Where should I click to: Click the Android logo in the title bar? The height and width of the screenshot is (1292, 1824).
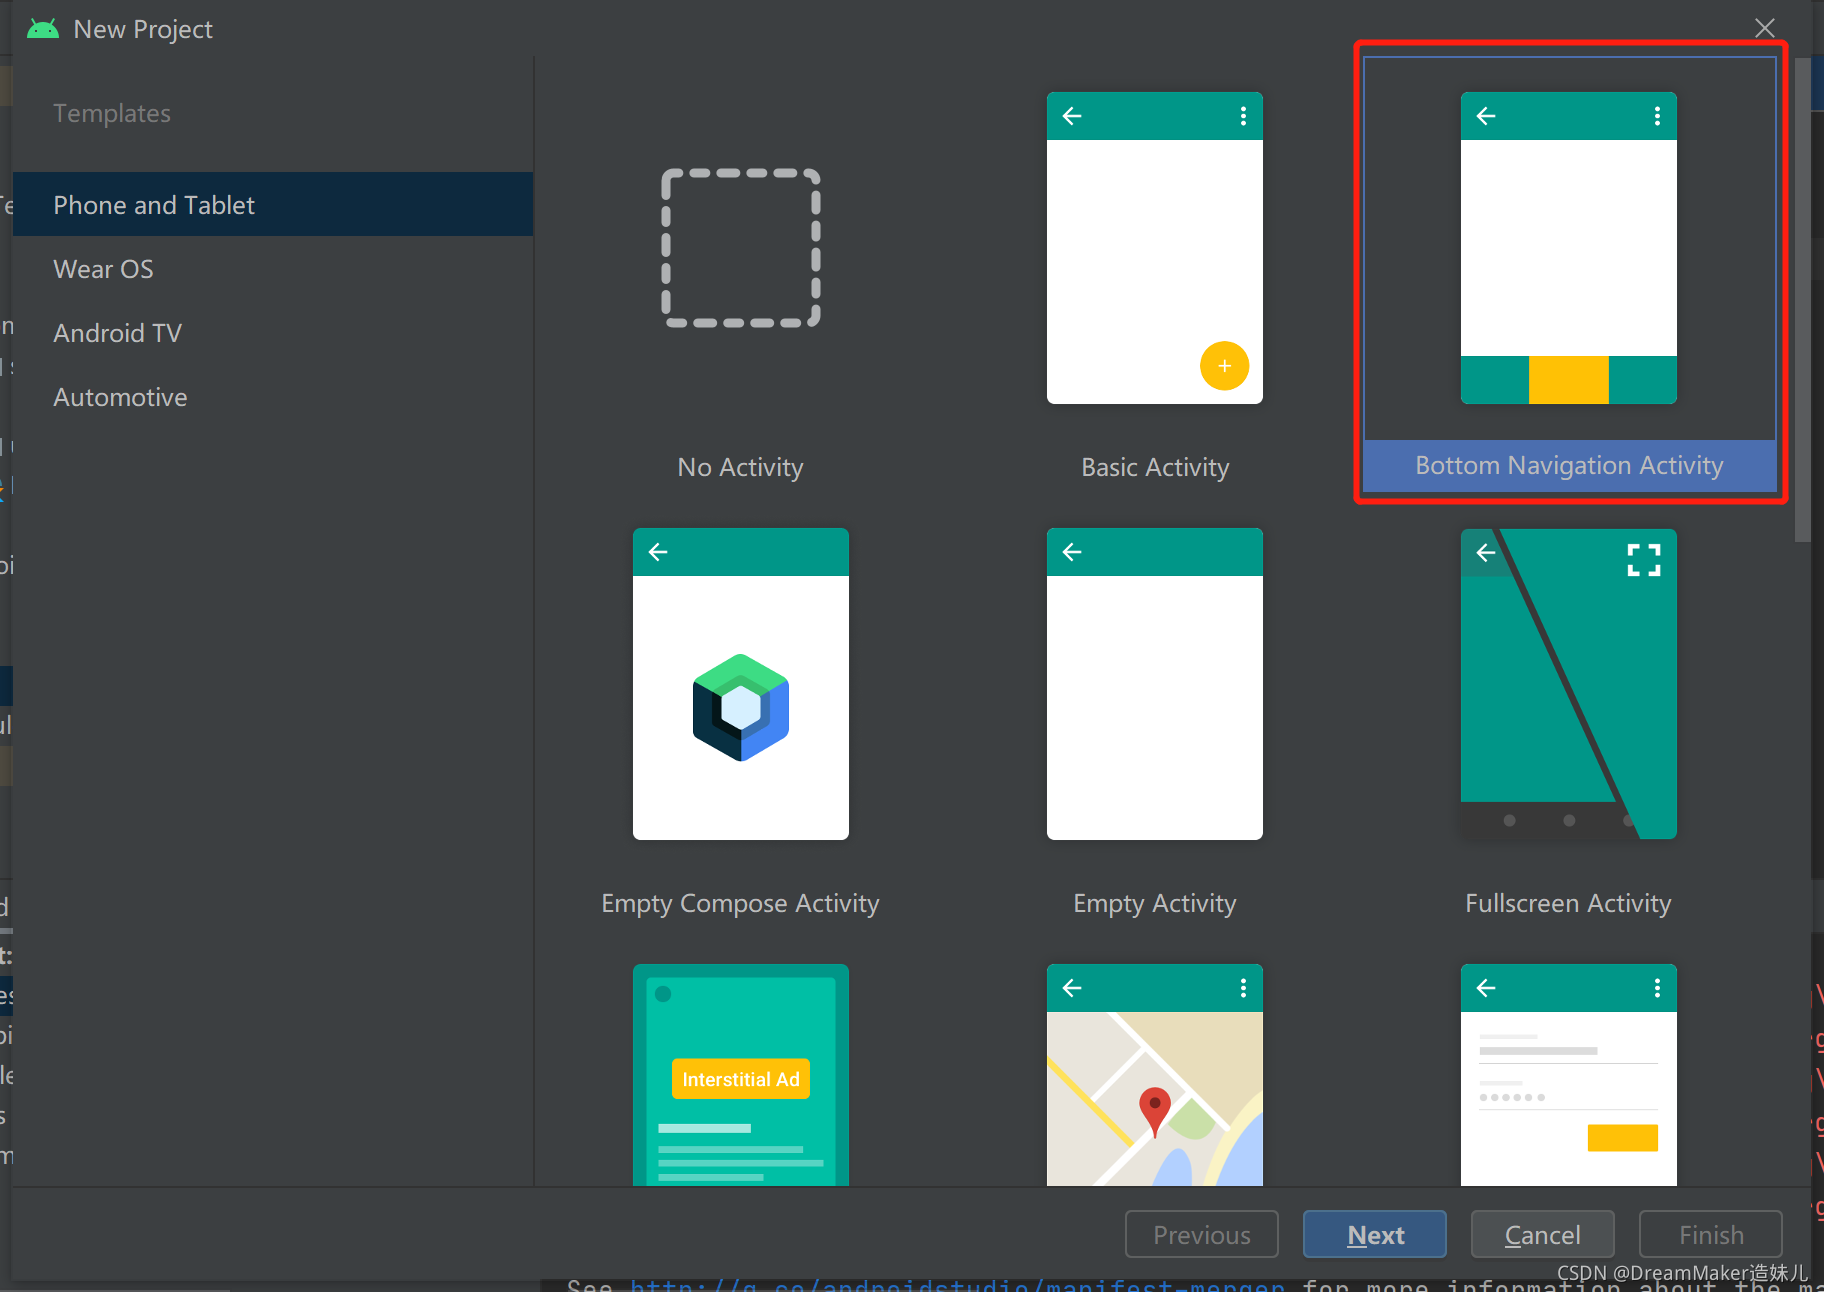click(42, 28)
